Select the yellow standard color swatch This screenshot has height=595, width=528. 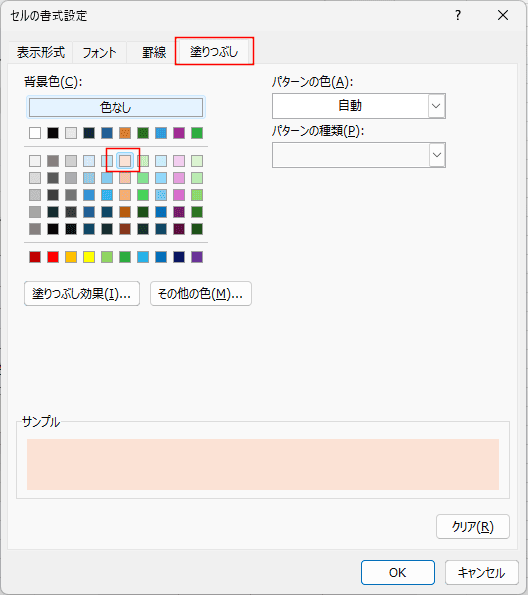89,257
